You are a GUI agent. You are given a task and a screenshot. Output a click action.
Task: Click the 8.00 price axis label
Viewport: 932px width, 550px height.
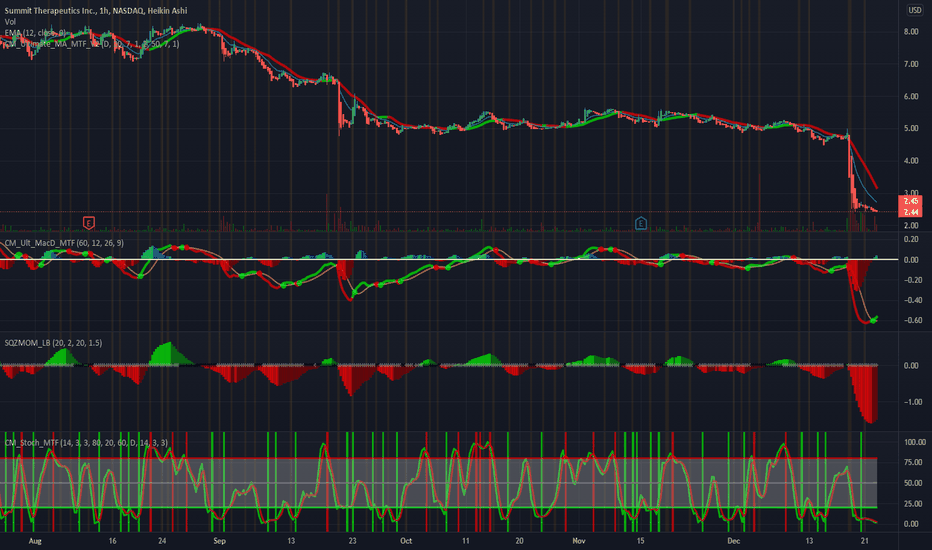pos(911,32)
